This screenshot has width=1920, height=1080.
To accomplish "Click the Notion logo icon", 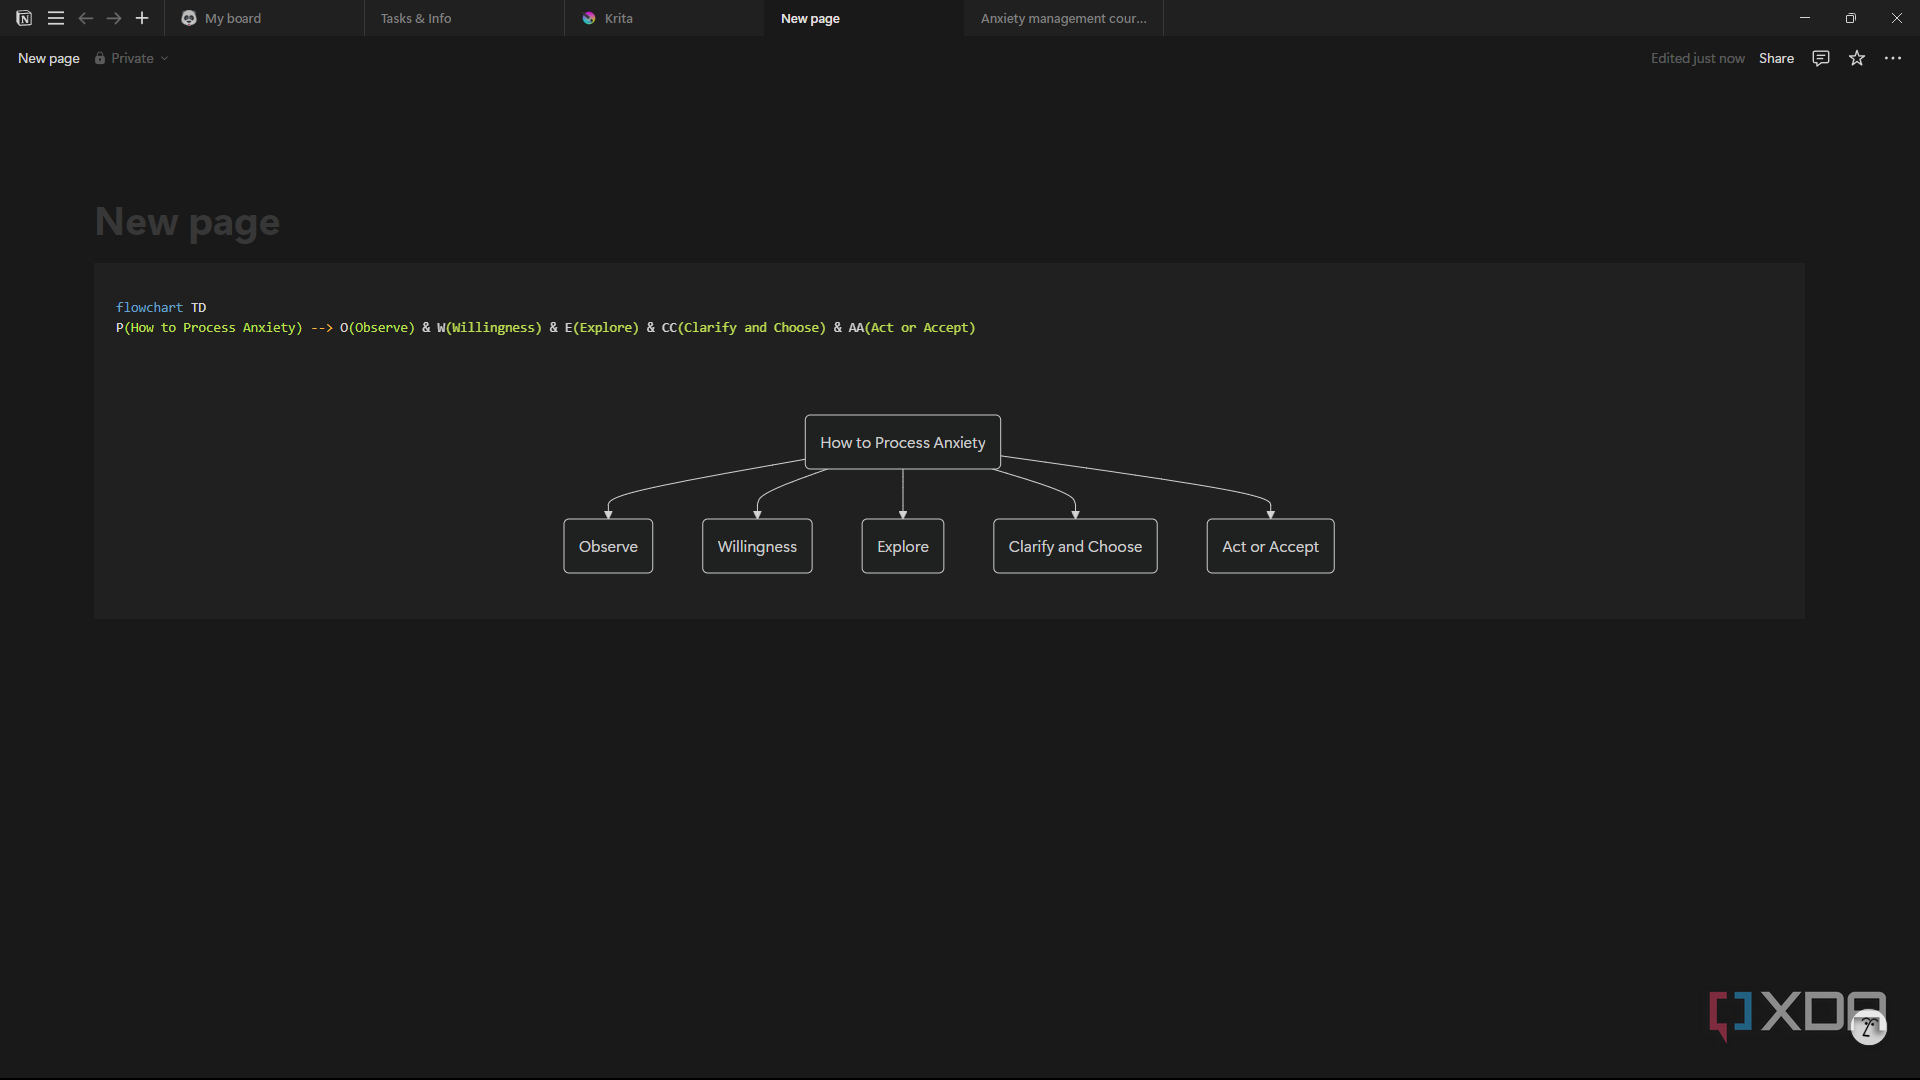I will (24, 18).
